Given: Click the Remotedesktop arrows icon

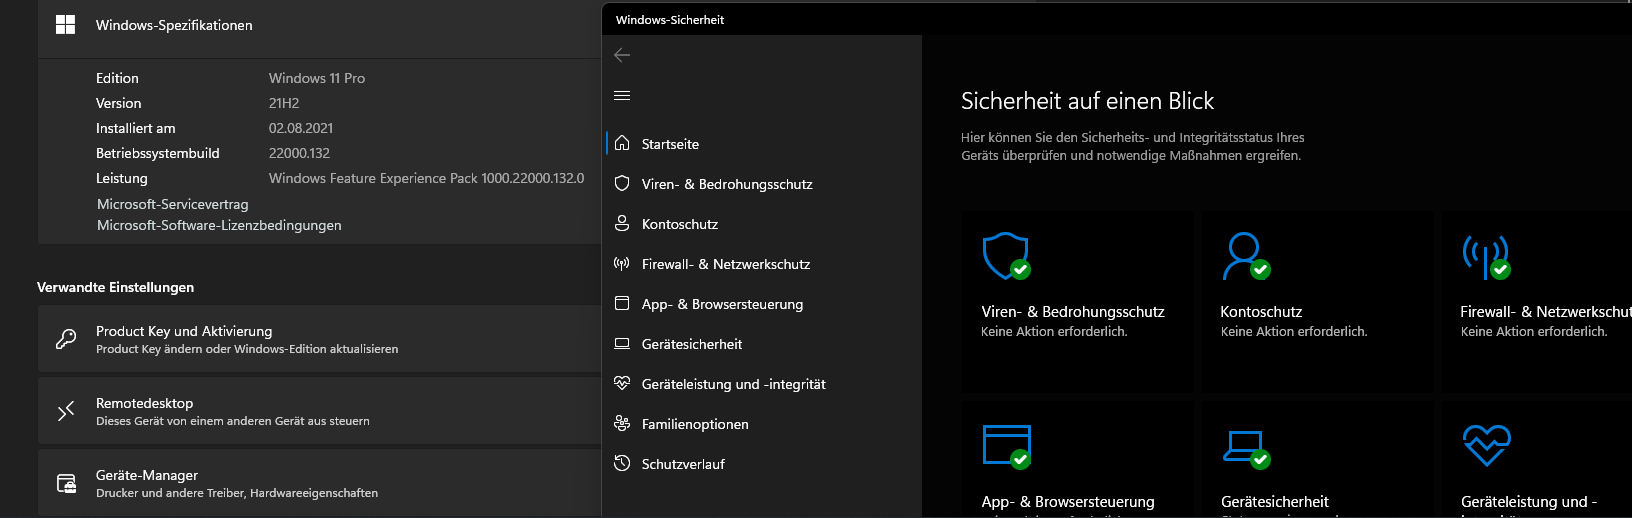Looking at the screenshot, I should pos(66,411).
